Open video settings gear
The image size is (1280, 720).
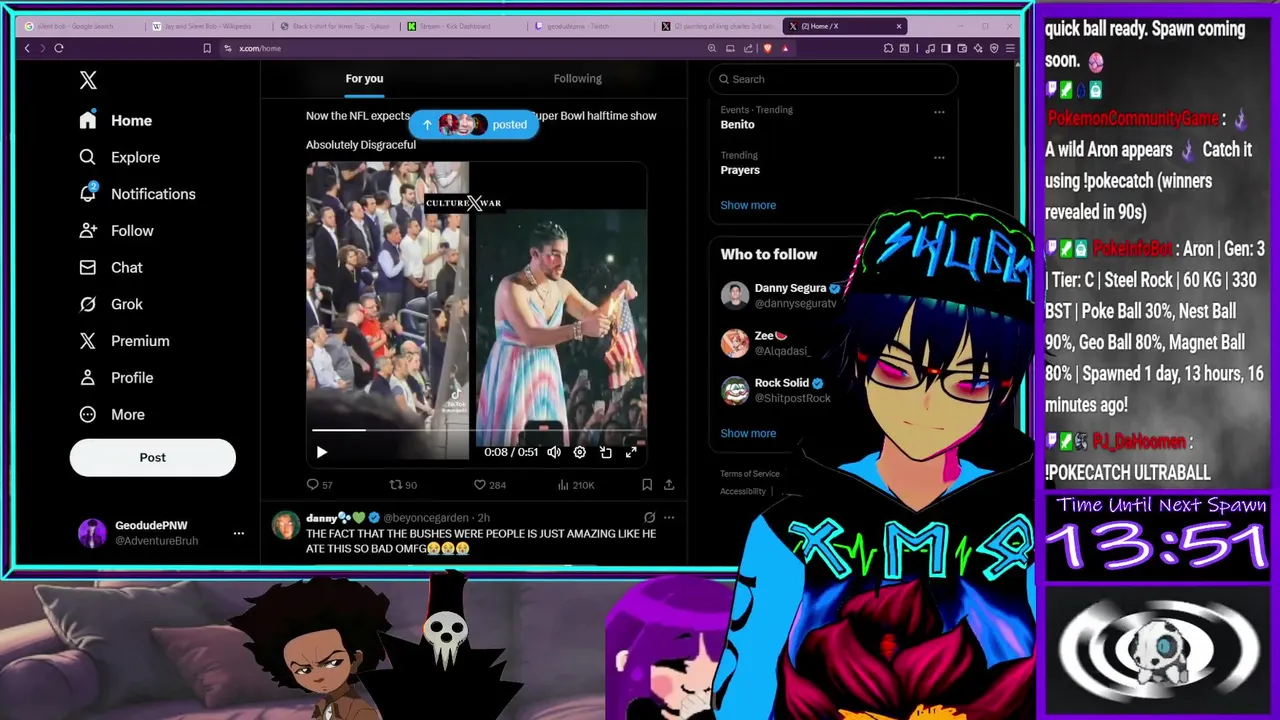click(579, 452)
